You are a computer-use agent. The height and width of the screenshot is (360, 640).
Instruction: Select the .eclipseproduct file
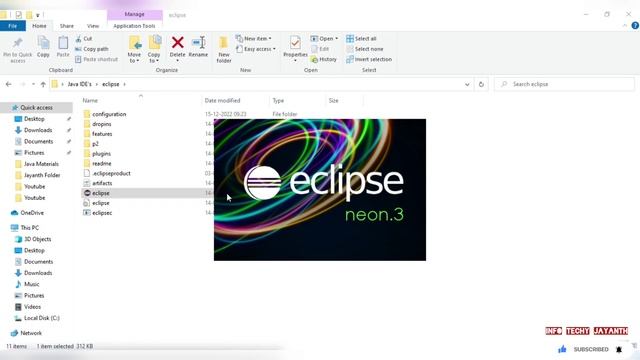[x=107, y=173]
